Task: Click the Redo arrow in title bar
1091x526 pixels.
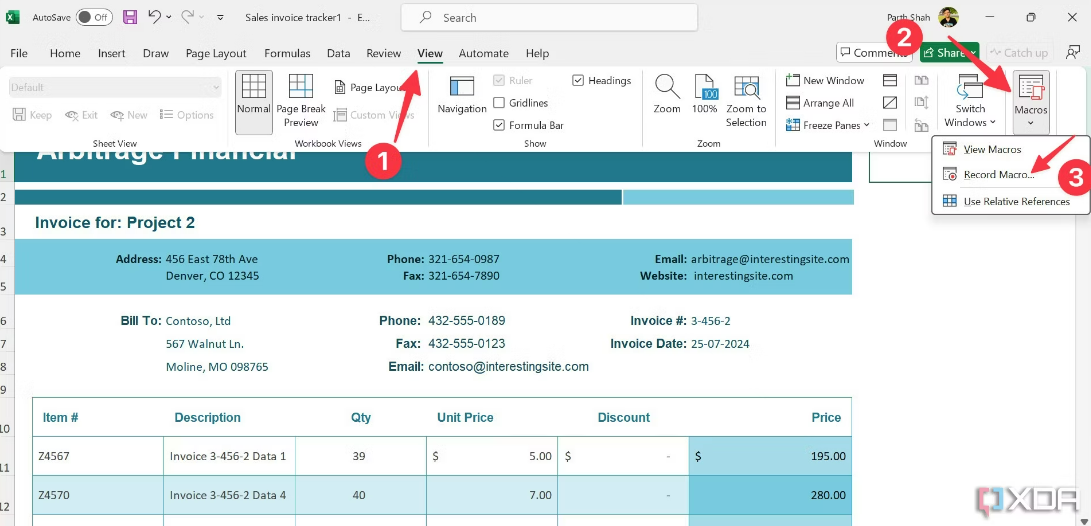Action: (186, 17)
